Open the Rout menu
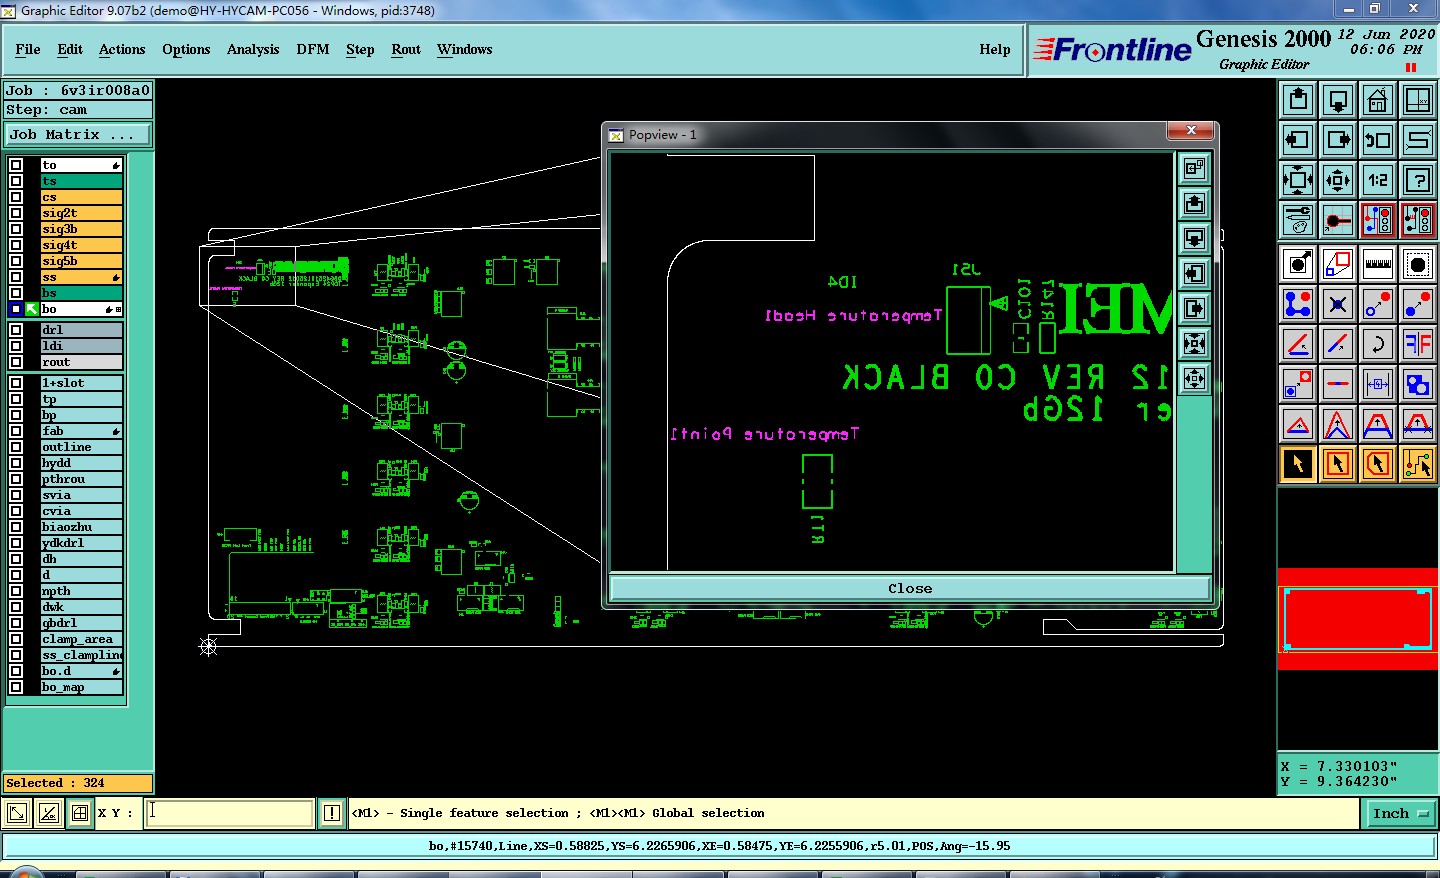The image size is (1440, 878). click(406, 49)
